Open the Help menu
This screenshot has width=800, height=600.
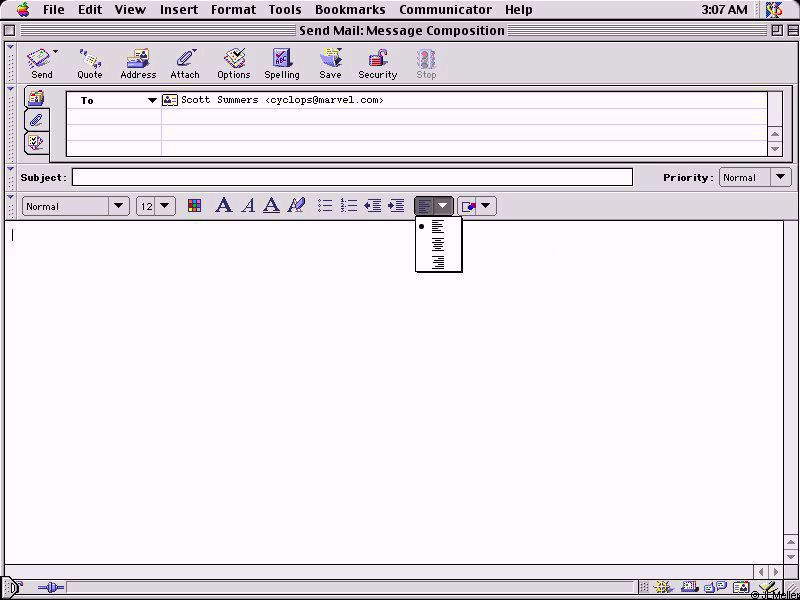[x=519, y=10]
